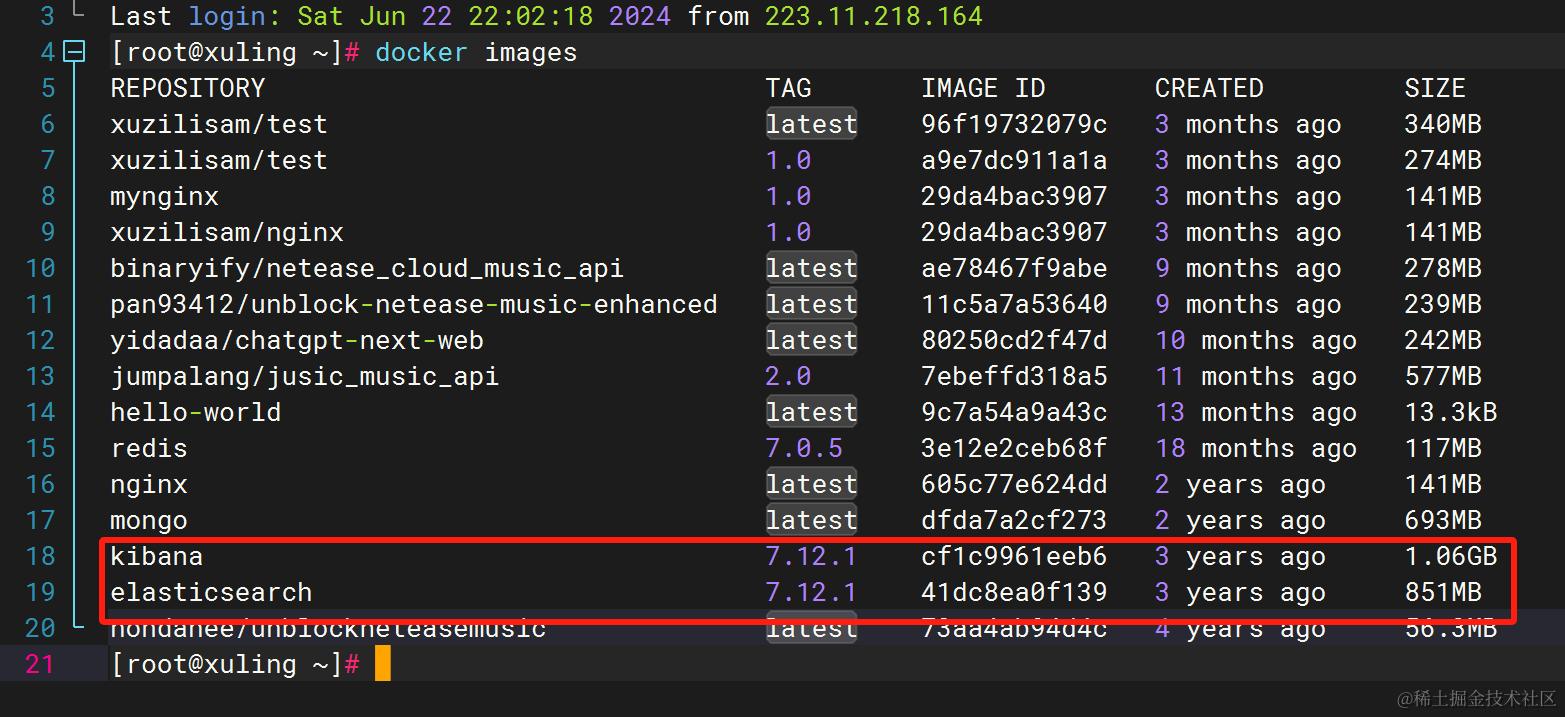Click the REPOSITORY column header
Image resolution: width=1565 pixels, height=717 pixels.
[x=188, y=88]
